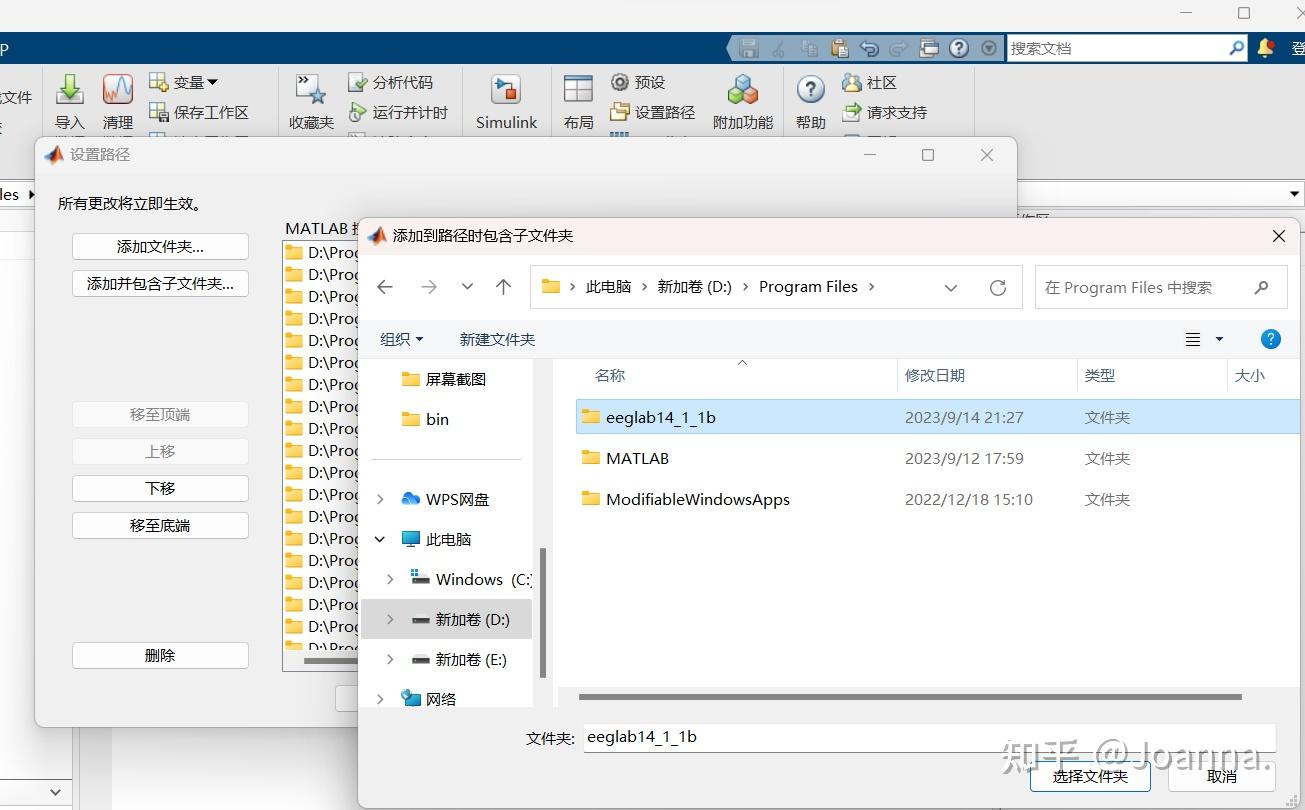
Task: Click the 导入 (Import) icon
Action: tap(69, 97)
